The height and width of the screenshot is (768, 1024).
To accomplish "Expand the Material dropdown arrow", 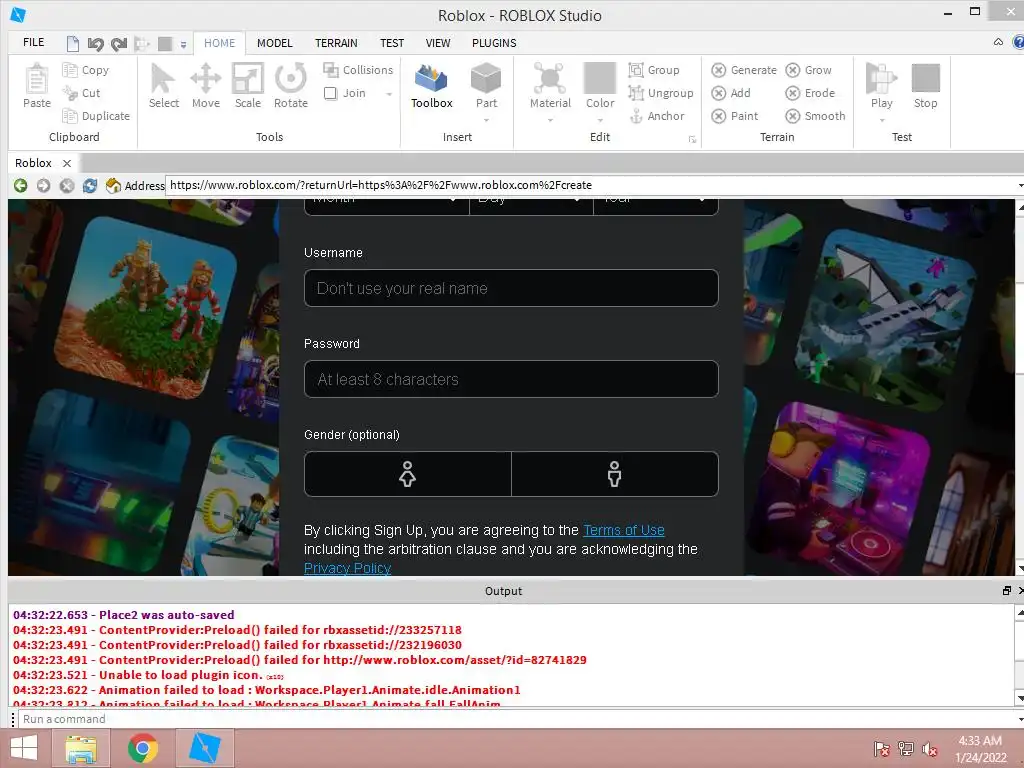I will 550,120.
